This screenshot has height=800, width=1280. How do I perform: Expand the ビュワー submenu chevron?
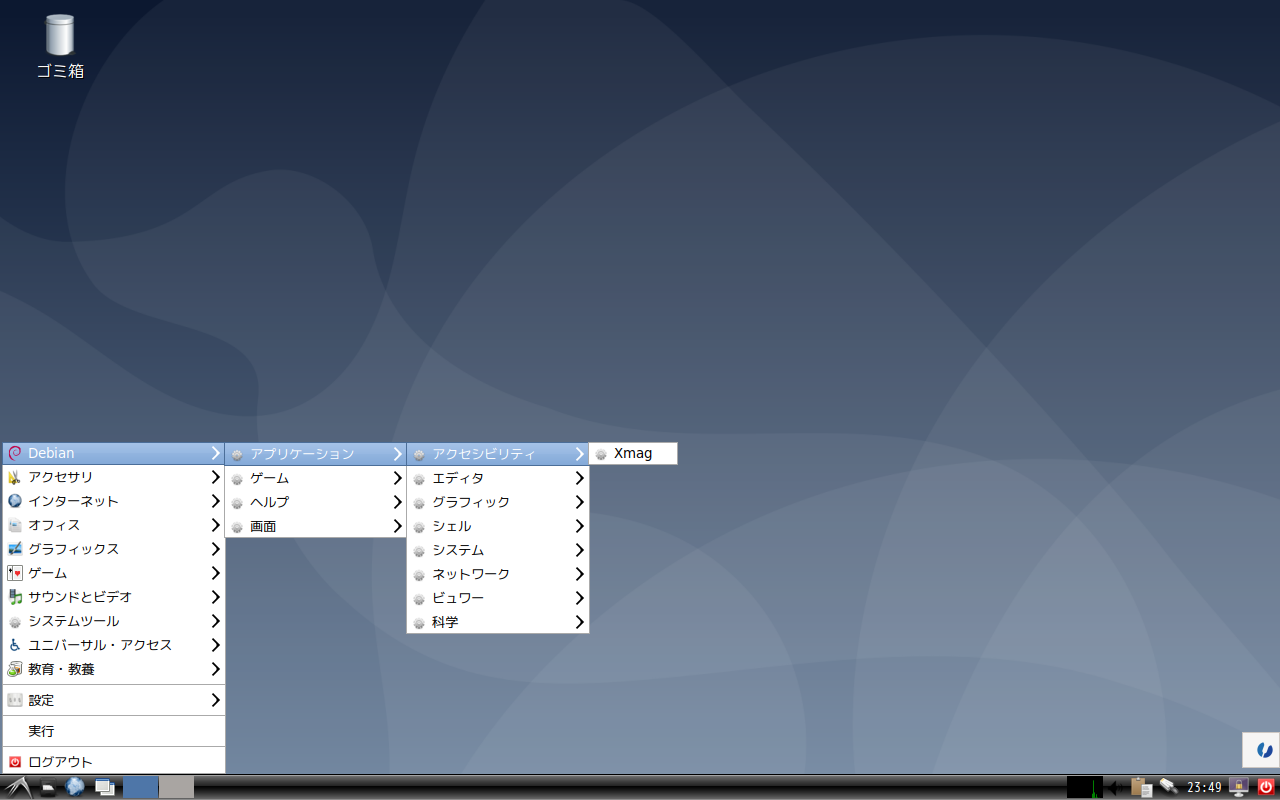pyautogui.click(x=579, y=599)
